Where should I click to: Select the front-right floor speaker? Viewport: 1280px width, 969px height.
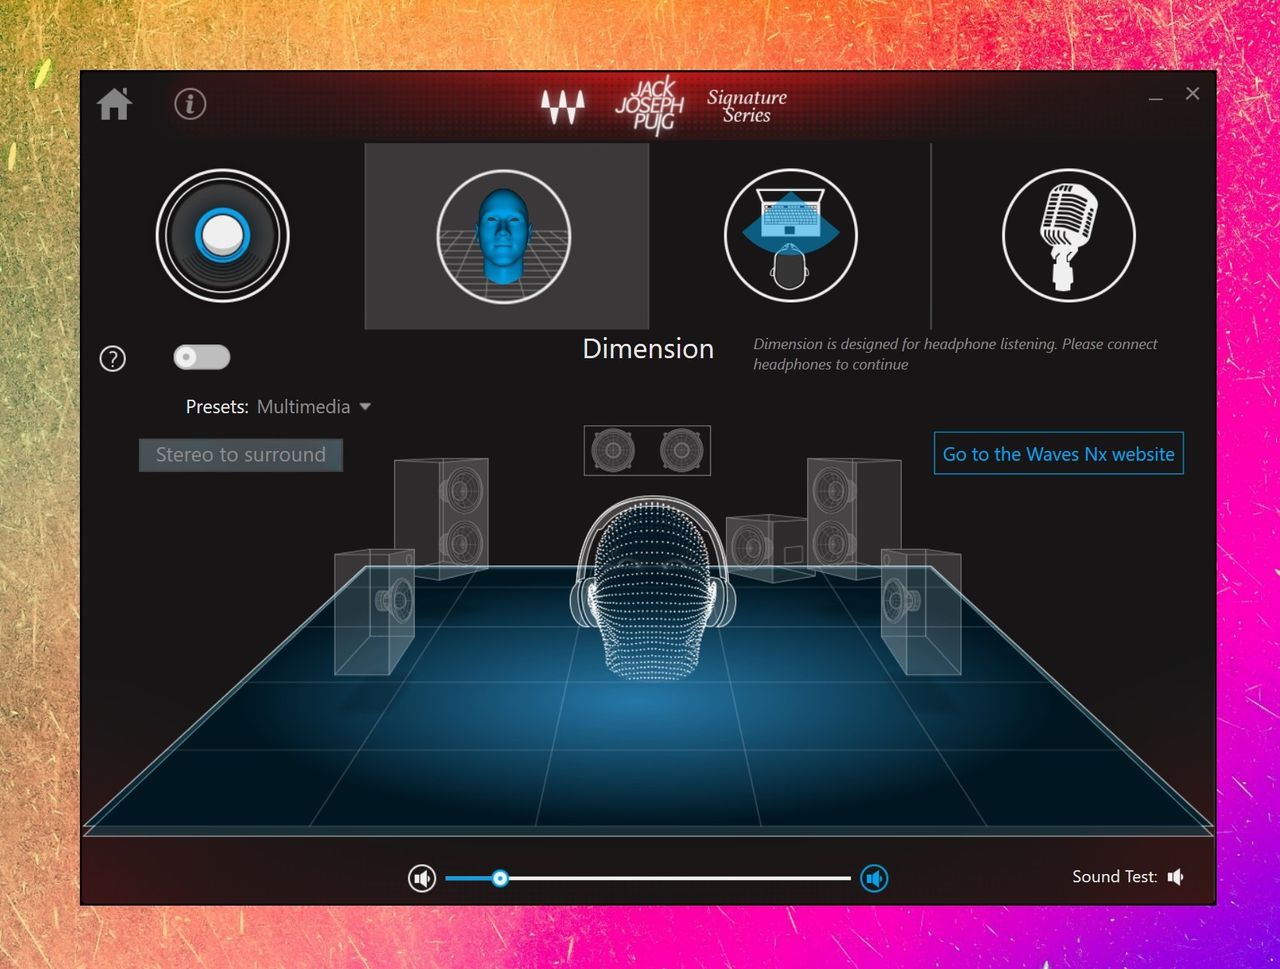[921, 610]
